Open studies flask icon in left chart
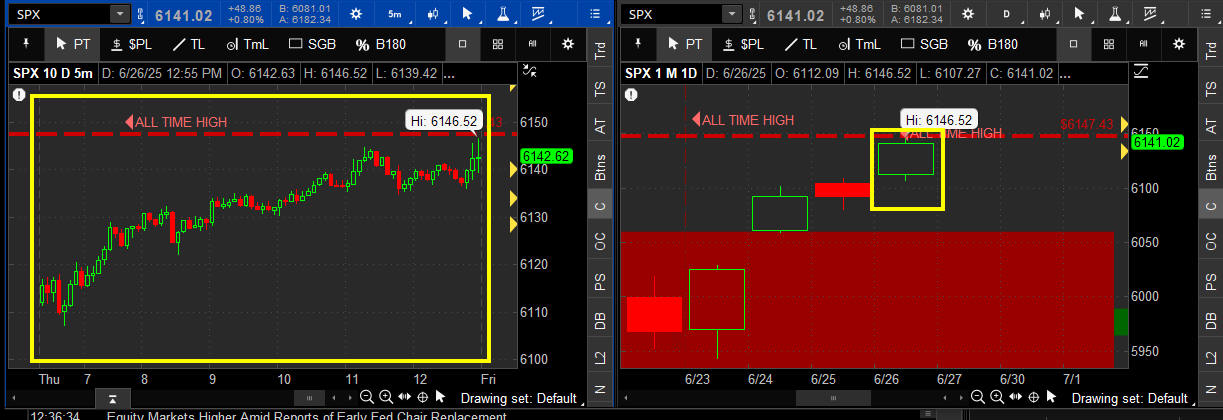Viewport: 1223px width, 420px height. [x=502, y=14]
